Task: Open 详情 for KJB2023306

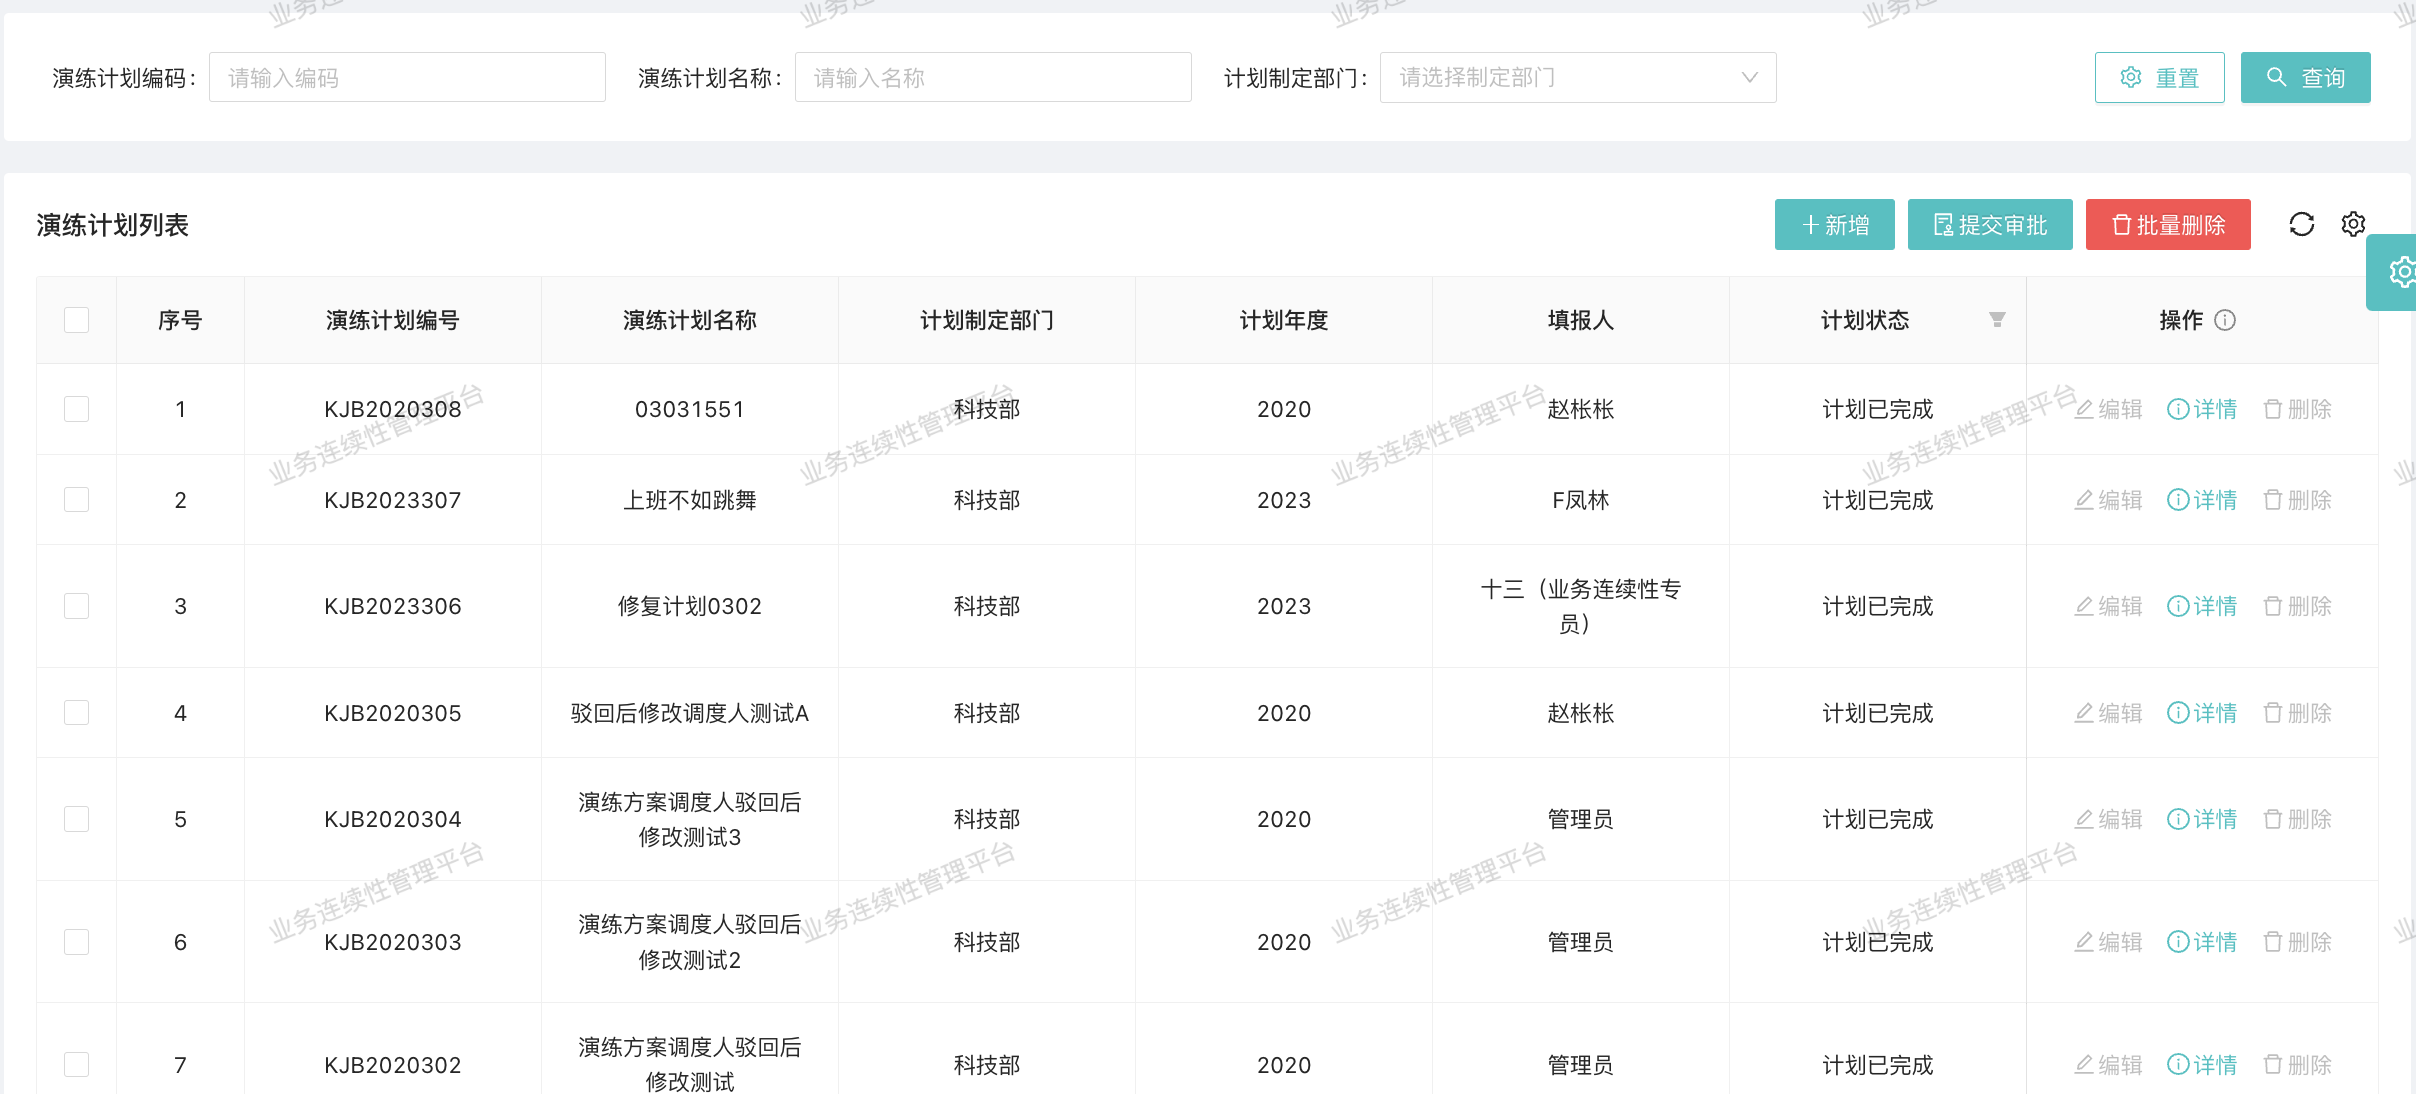Action: pyautogui.click(x=2202, y=606)
